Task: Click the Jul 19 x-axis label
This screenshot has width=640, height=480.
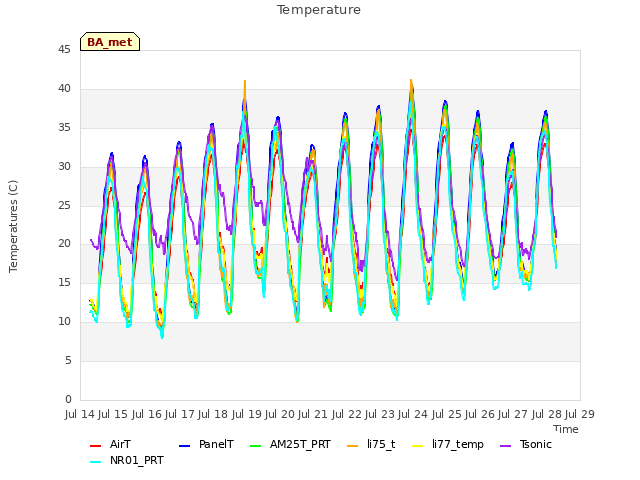Action: coord(247,414)
